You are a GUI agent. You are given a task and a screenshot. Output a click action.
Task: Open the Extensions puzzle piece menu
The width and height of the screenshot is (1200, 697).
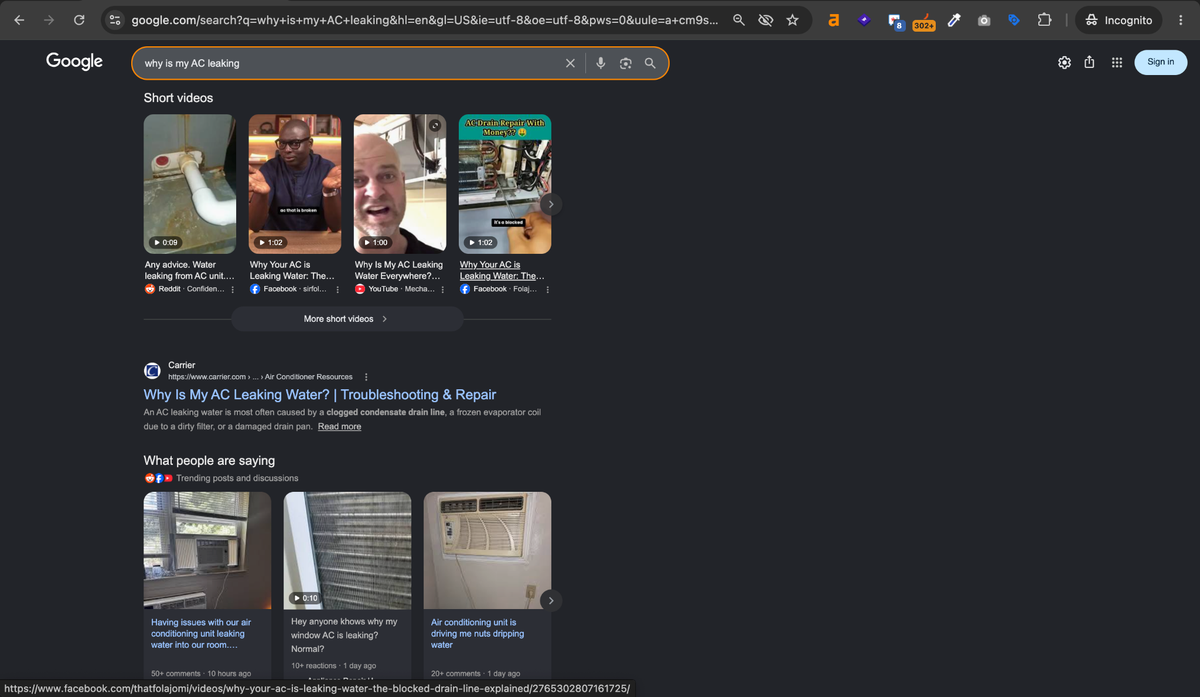tap(1044, 20)
